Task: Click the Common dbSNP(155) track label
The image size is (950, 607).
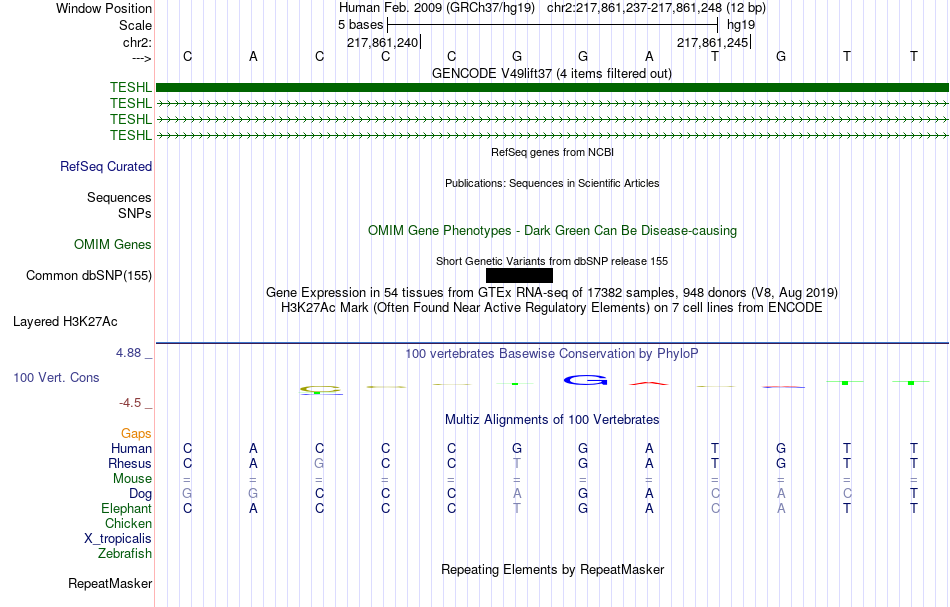Action: coord(89,276)
